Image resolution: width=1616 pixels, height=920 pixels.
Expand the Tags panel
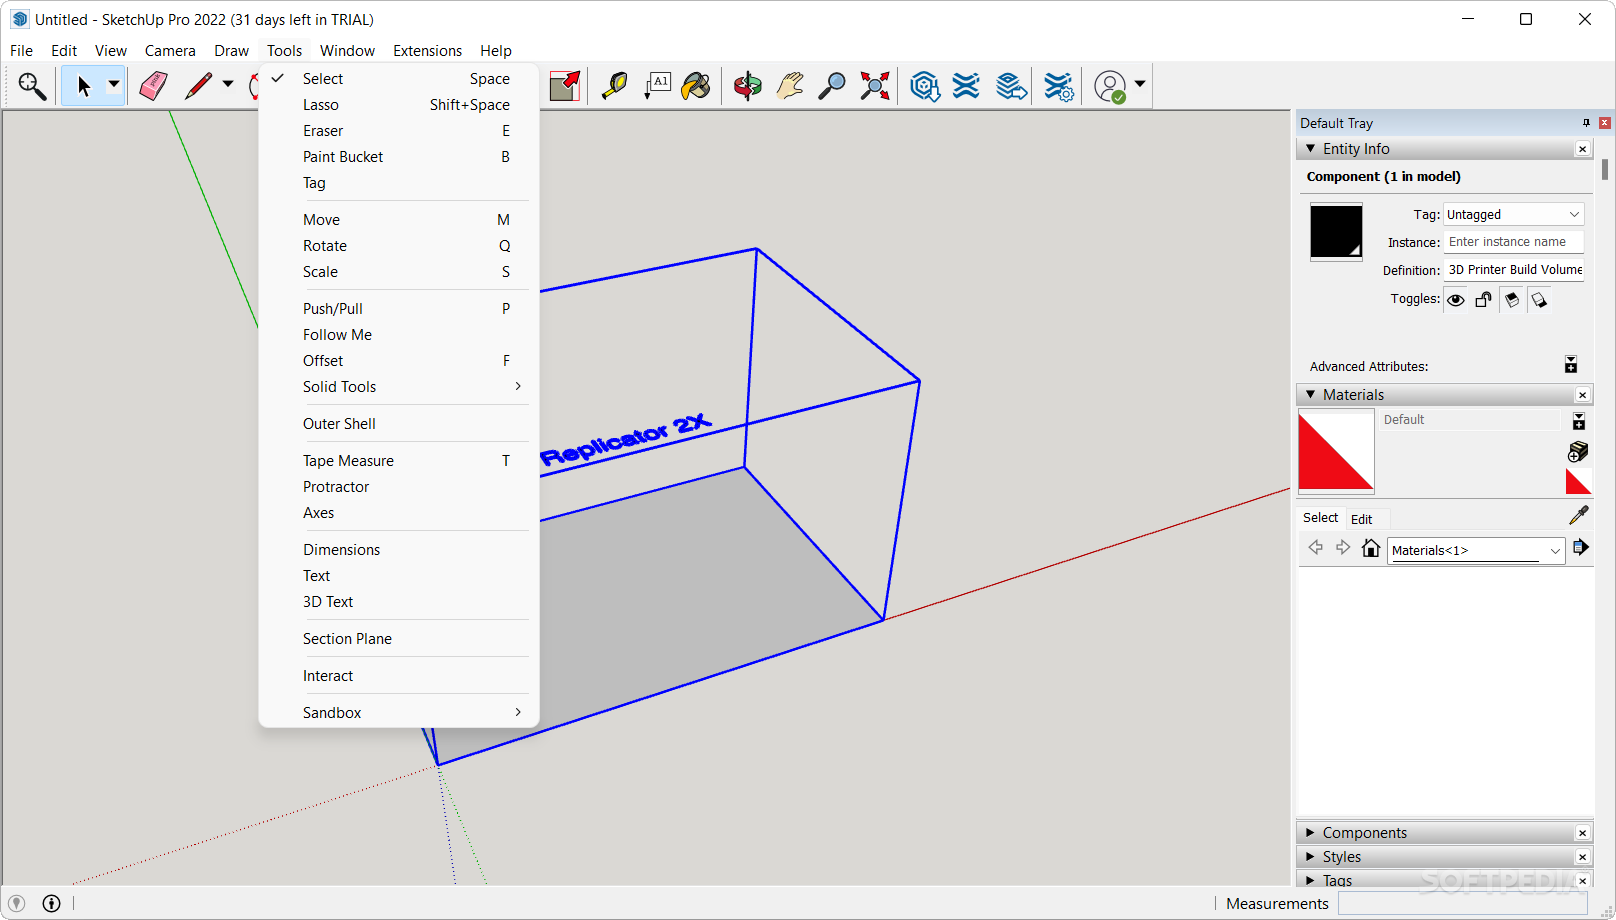pos(1311,880)
